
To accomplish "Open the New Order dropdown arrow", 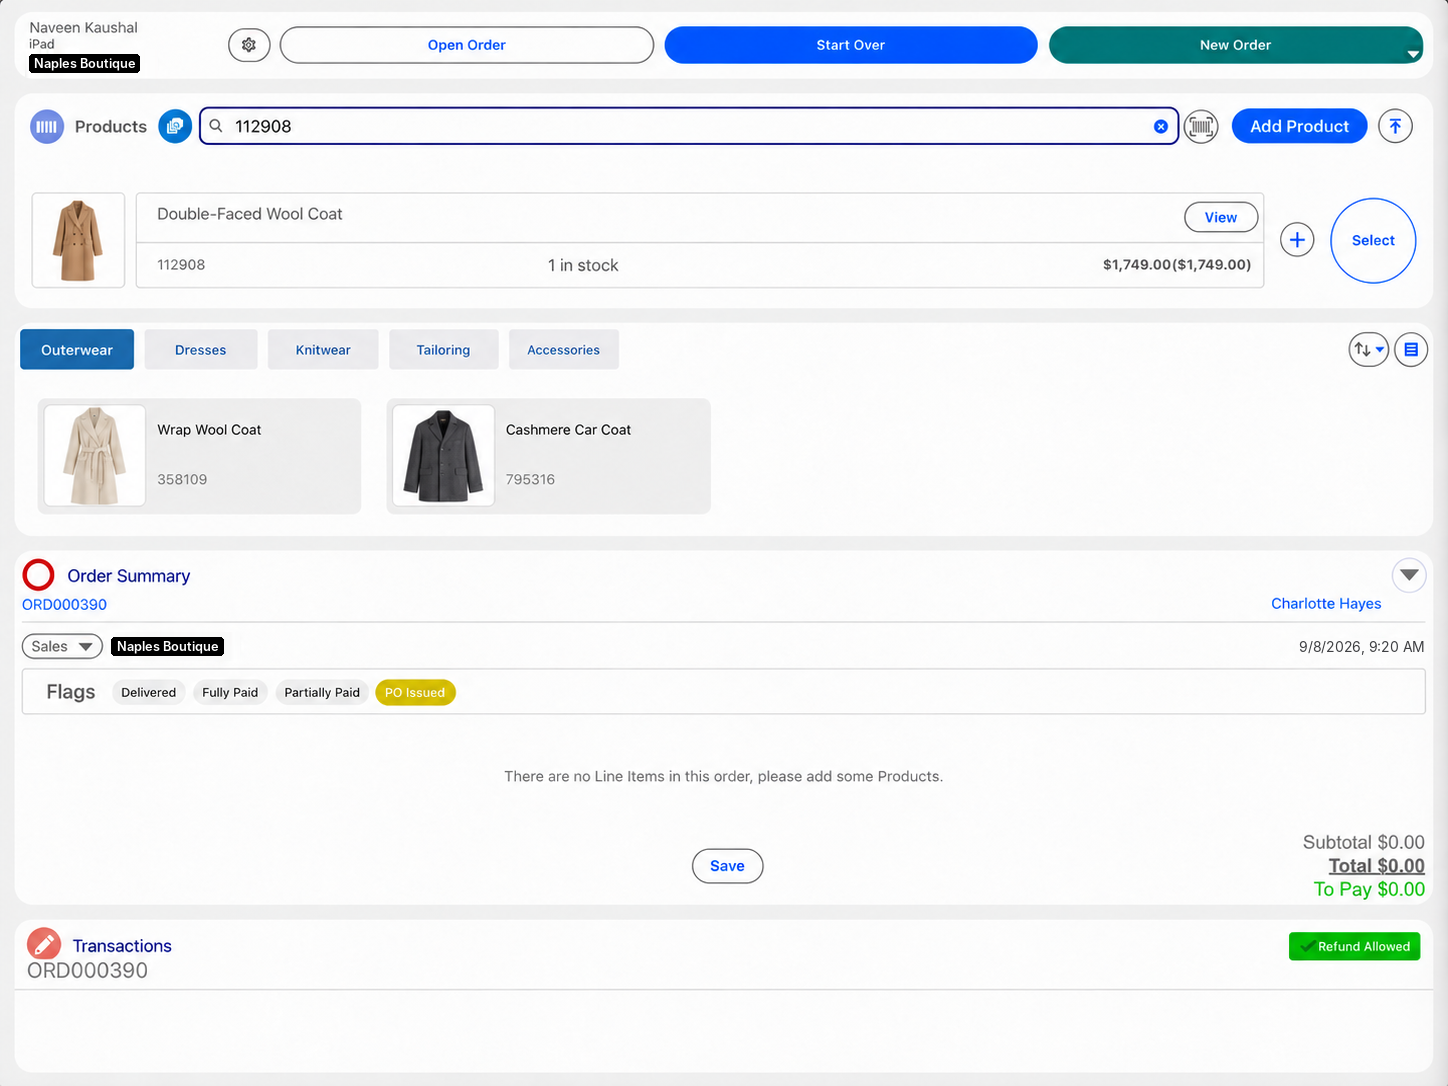I will (x=1413, y=54).
